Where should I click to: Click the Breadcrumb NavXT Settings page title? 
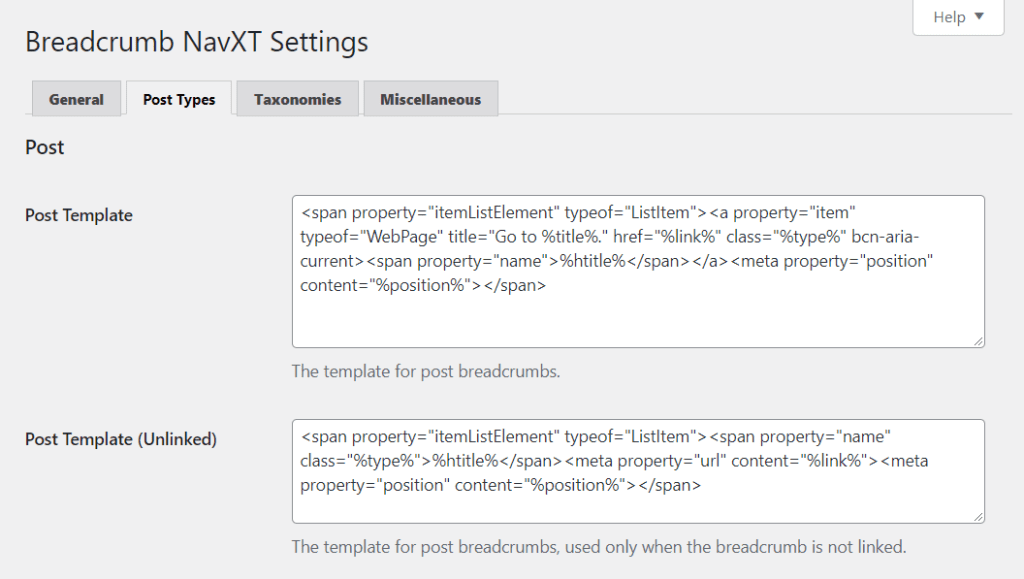197,41
